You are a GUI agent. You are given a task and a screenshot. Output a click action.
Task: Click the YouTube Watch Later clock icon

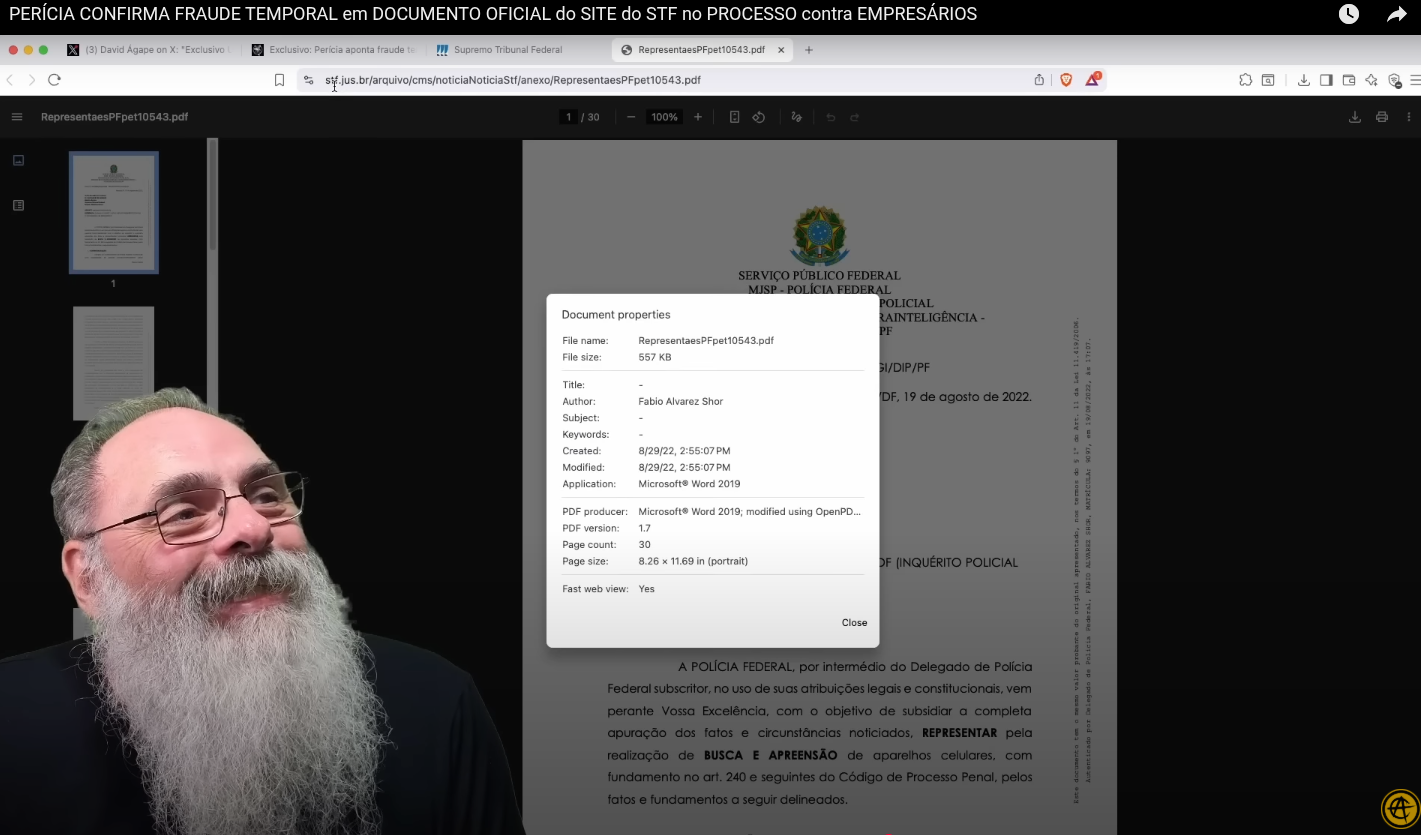(1349, 14)
